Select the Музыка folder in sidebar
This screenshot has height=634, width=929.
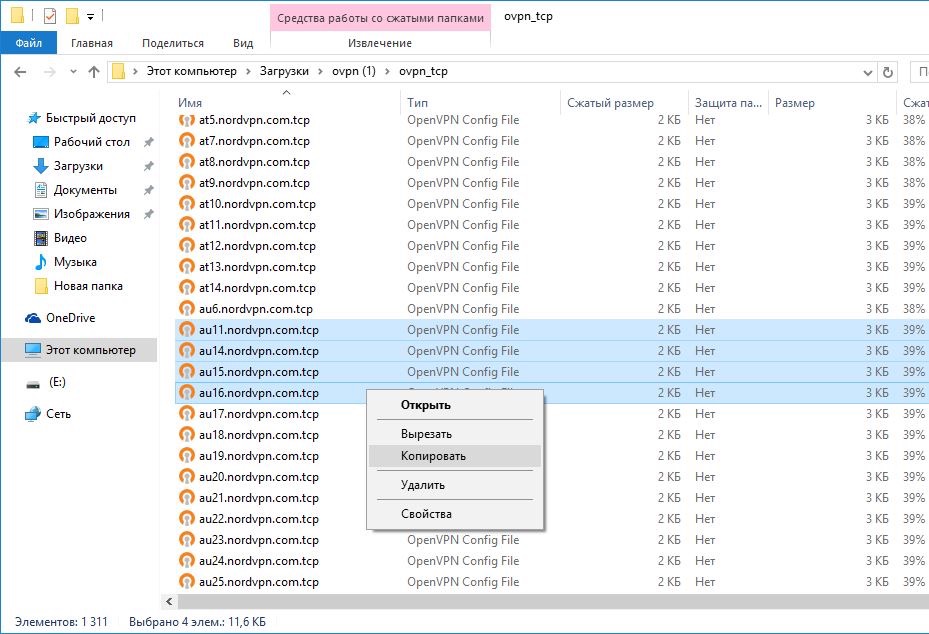pos(75,262)
